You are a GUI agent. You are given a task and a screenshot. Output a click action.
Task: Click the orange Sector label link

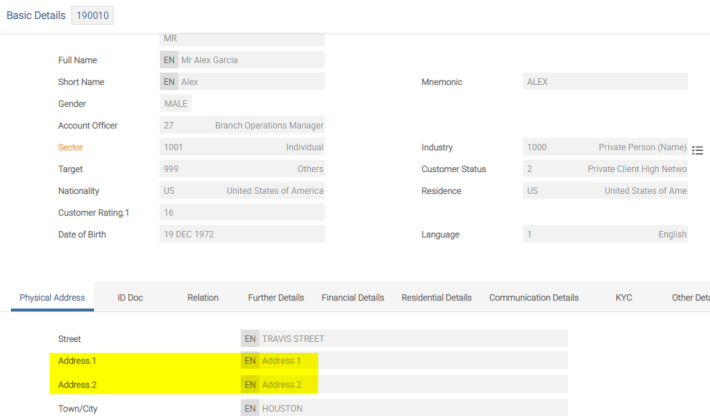[x=72, y=147]
